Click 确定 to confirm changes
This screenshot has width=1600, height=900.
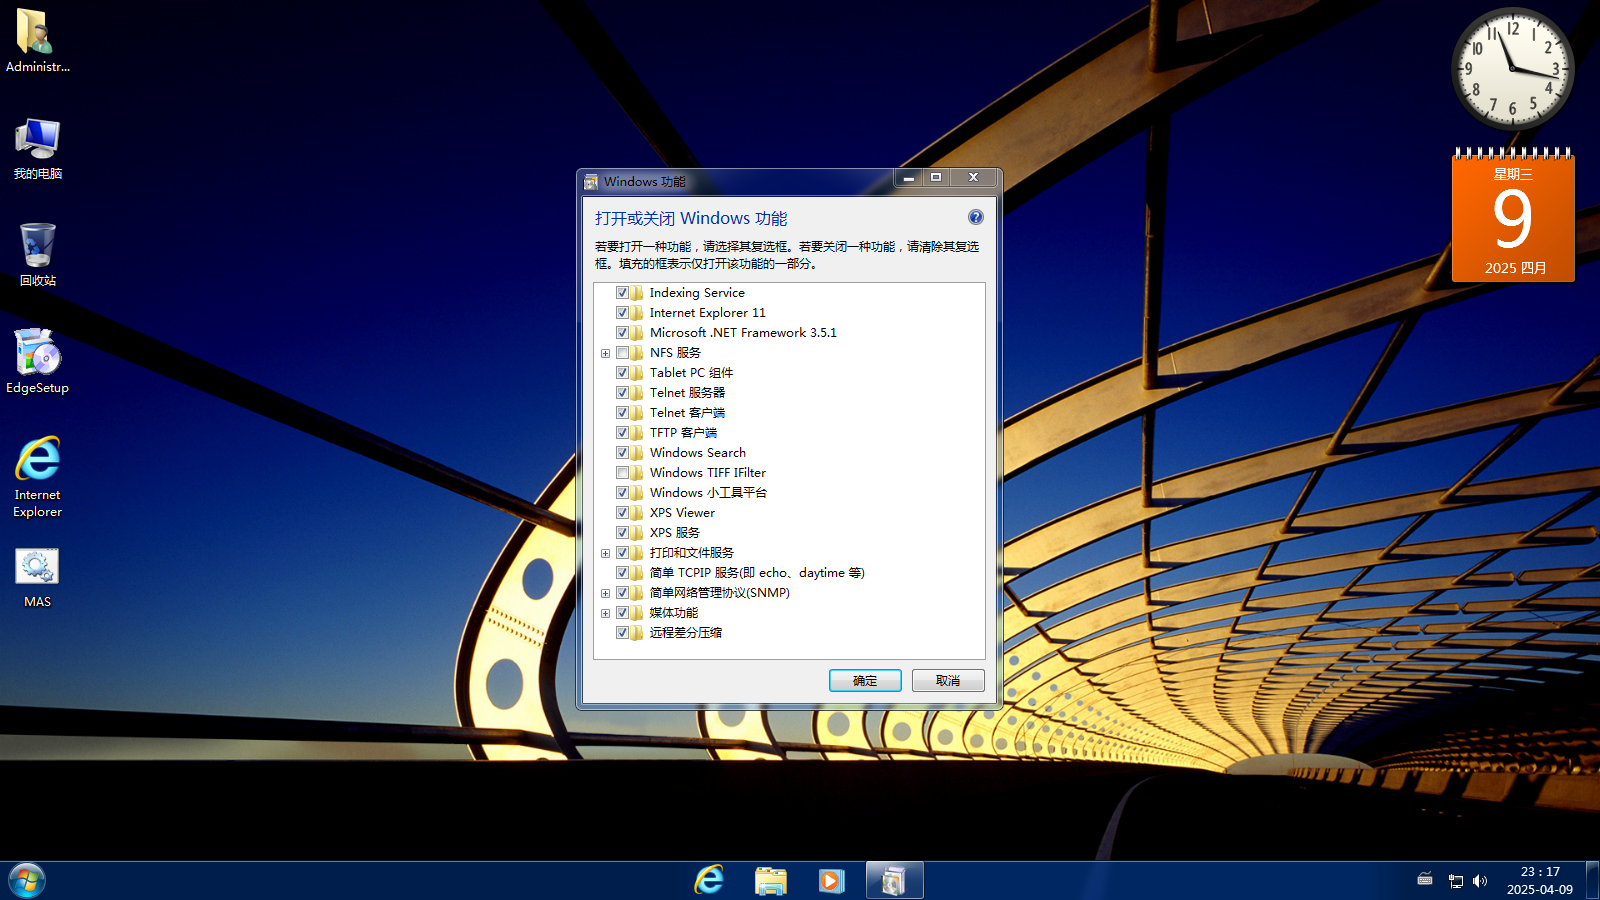[x=865, y=681]
